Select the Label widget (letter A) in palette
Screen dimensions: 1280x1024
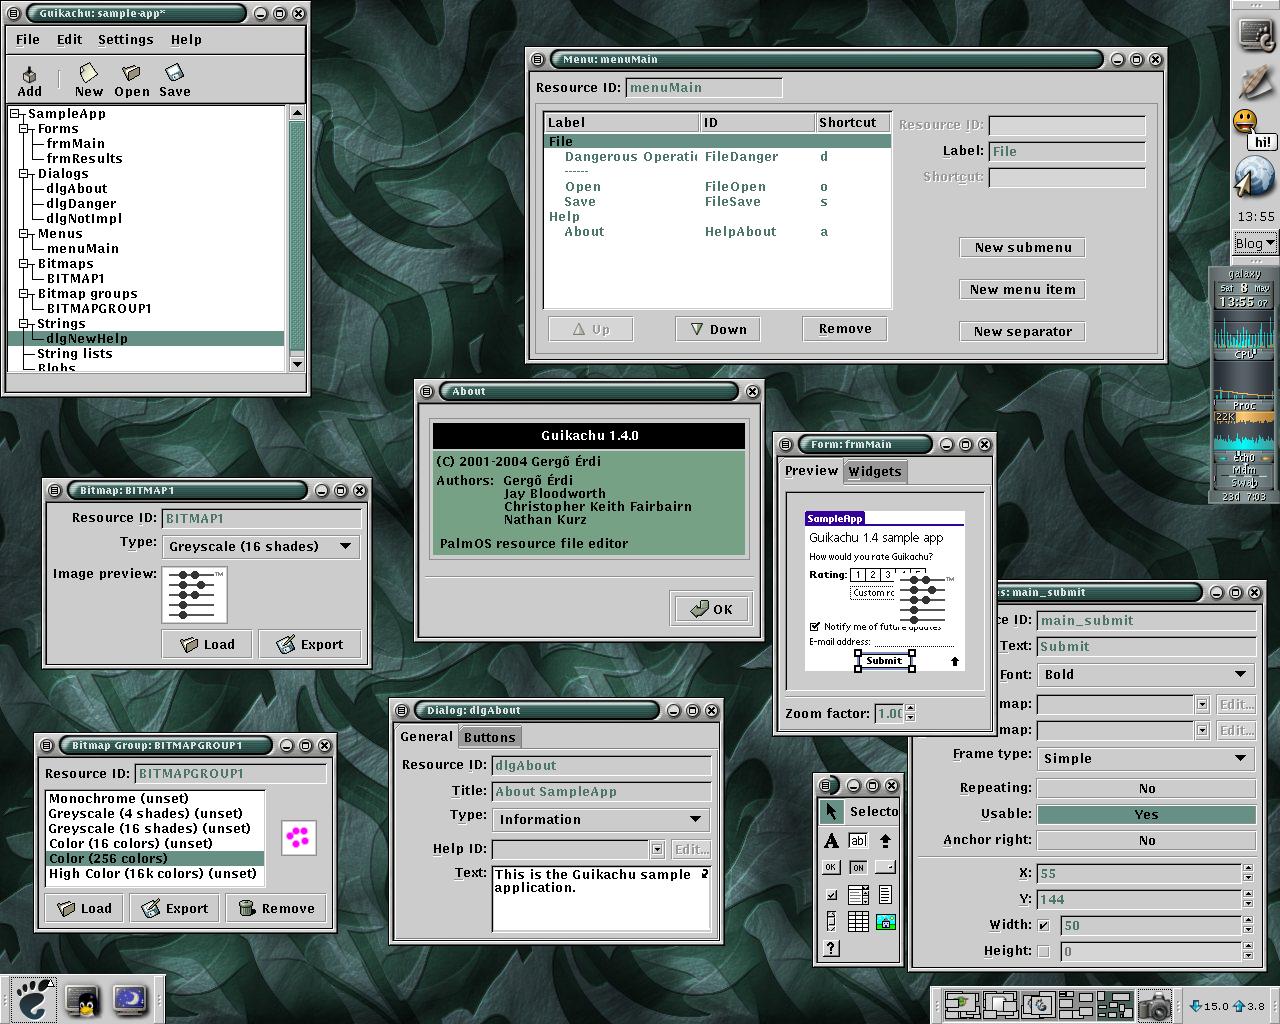831,841
